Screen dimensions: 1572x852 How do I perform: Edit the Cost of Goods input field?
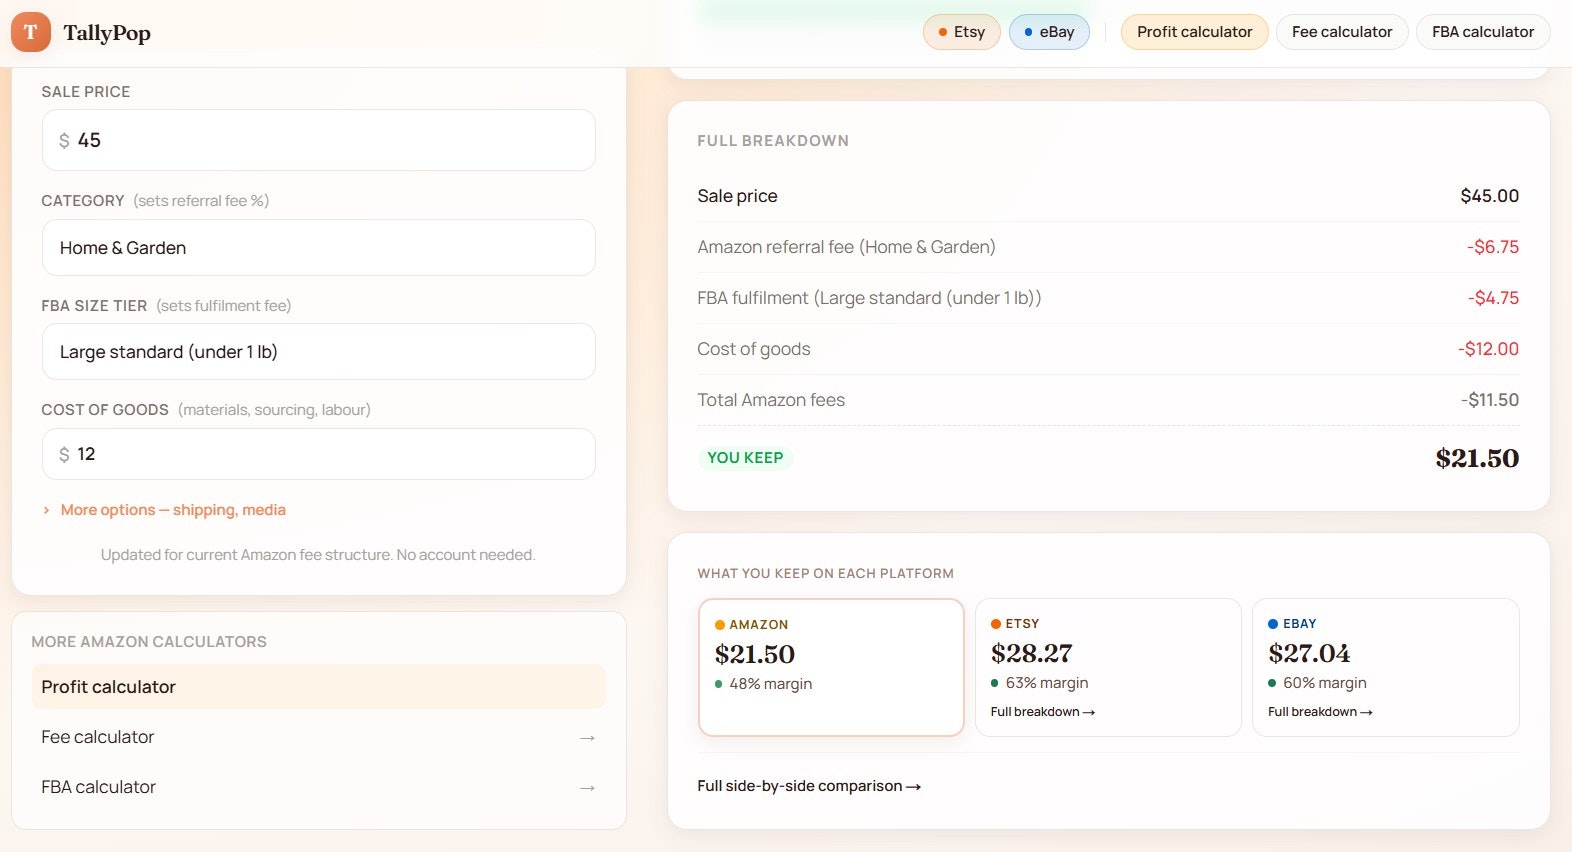[x=319, y=454]
